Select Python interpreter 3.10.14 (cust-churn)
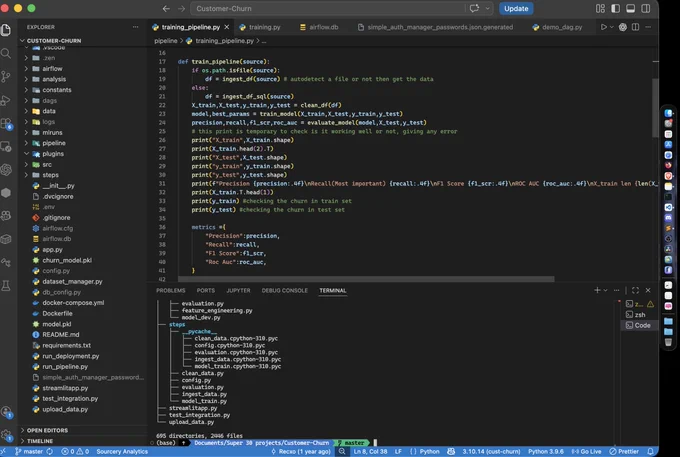Image resolution: width=680 pixels, height=457 pixels. (491, 451)
